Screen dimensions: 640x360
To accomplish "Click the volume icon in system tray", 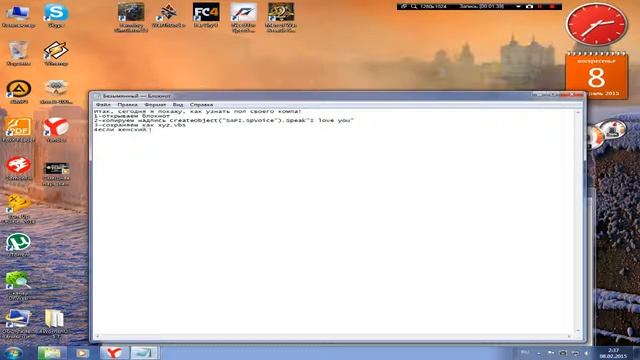I will [587, 353].
